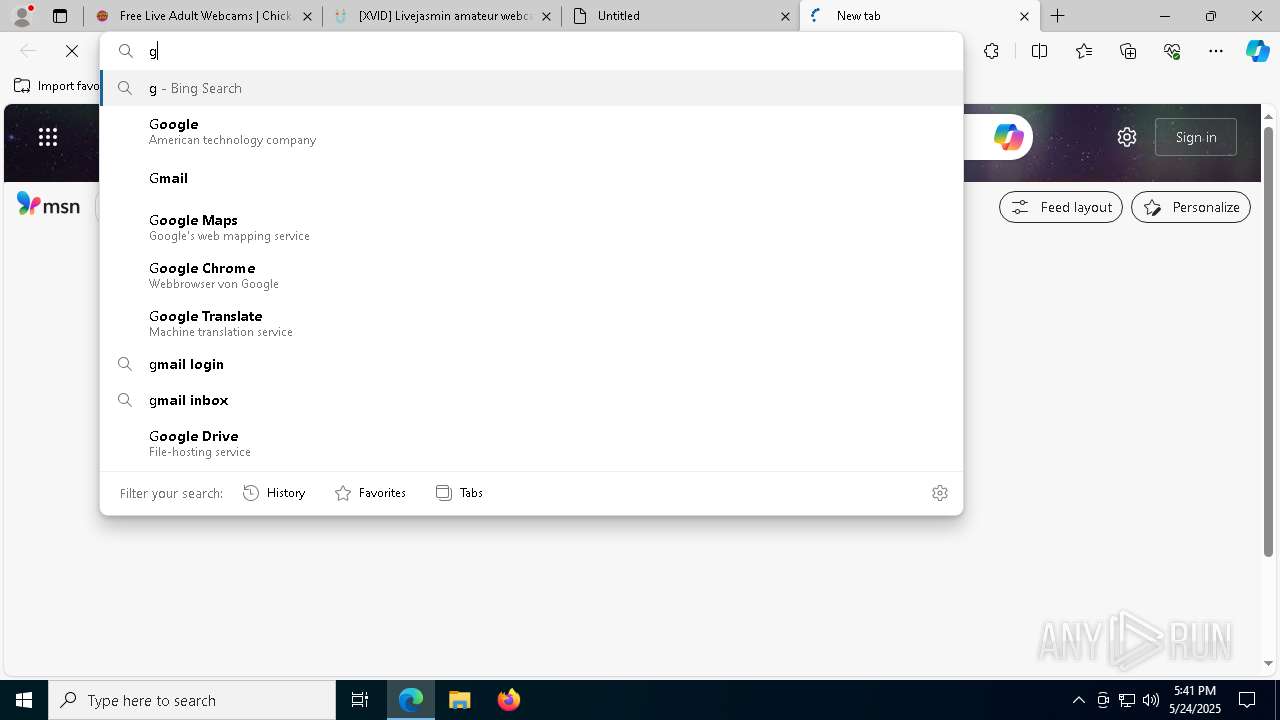Open Collections icon
The height and width of the screenshot is (720, 1280).
tap(1128, 51)
